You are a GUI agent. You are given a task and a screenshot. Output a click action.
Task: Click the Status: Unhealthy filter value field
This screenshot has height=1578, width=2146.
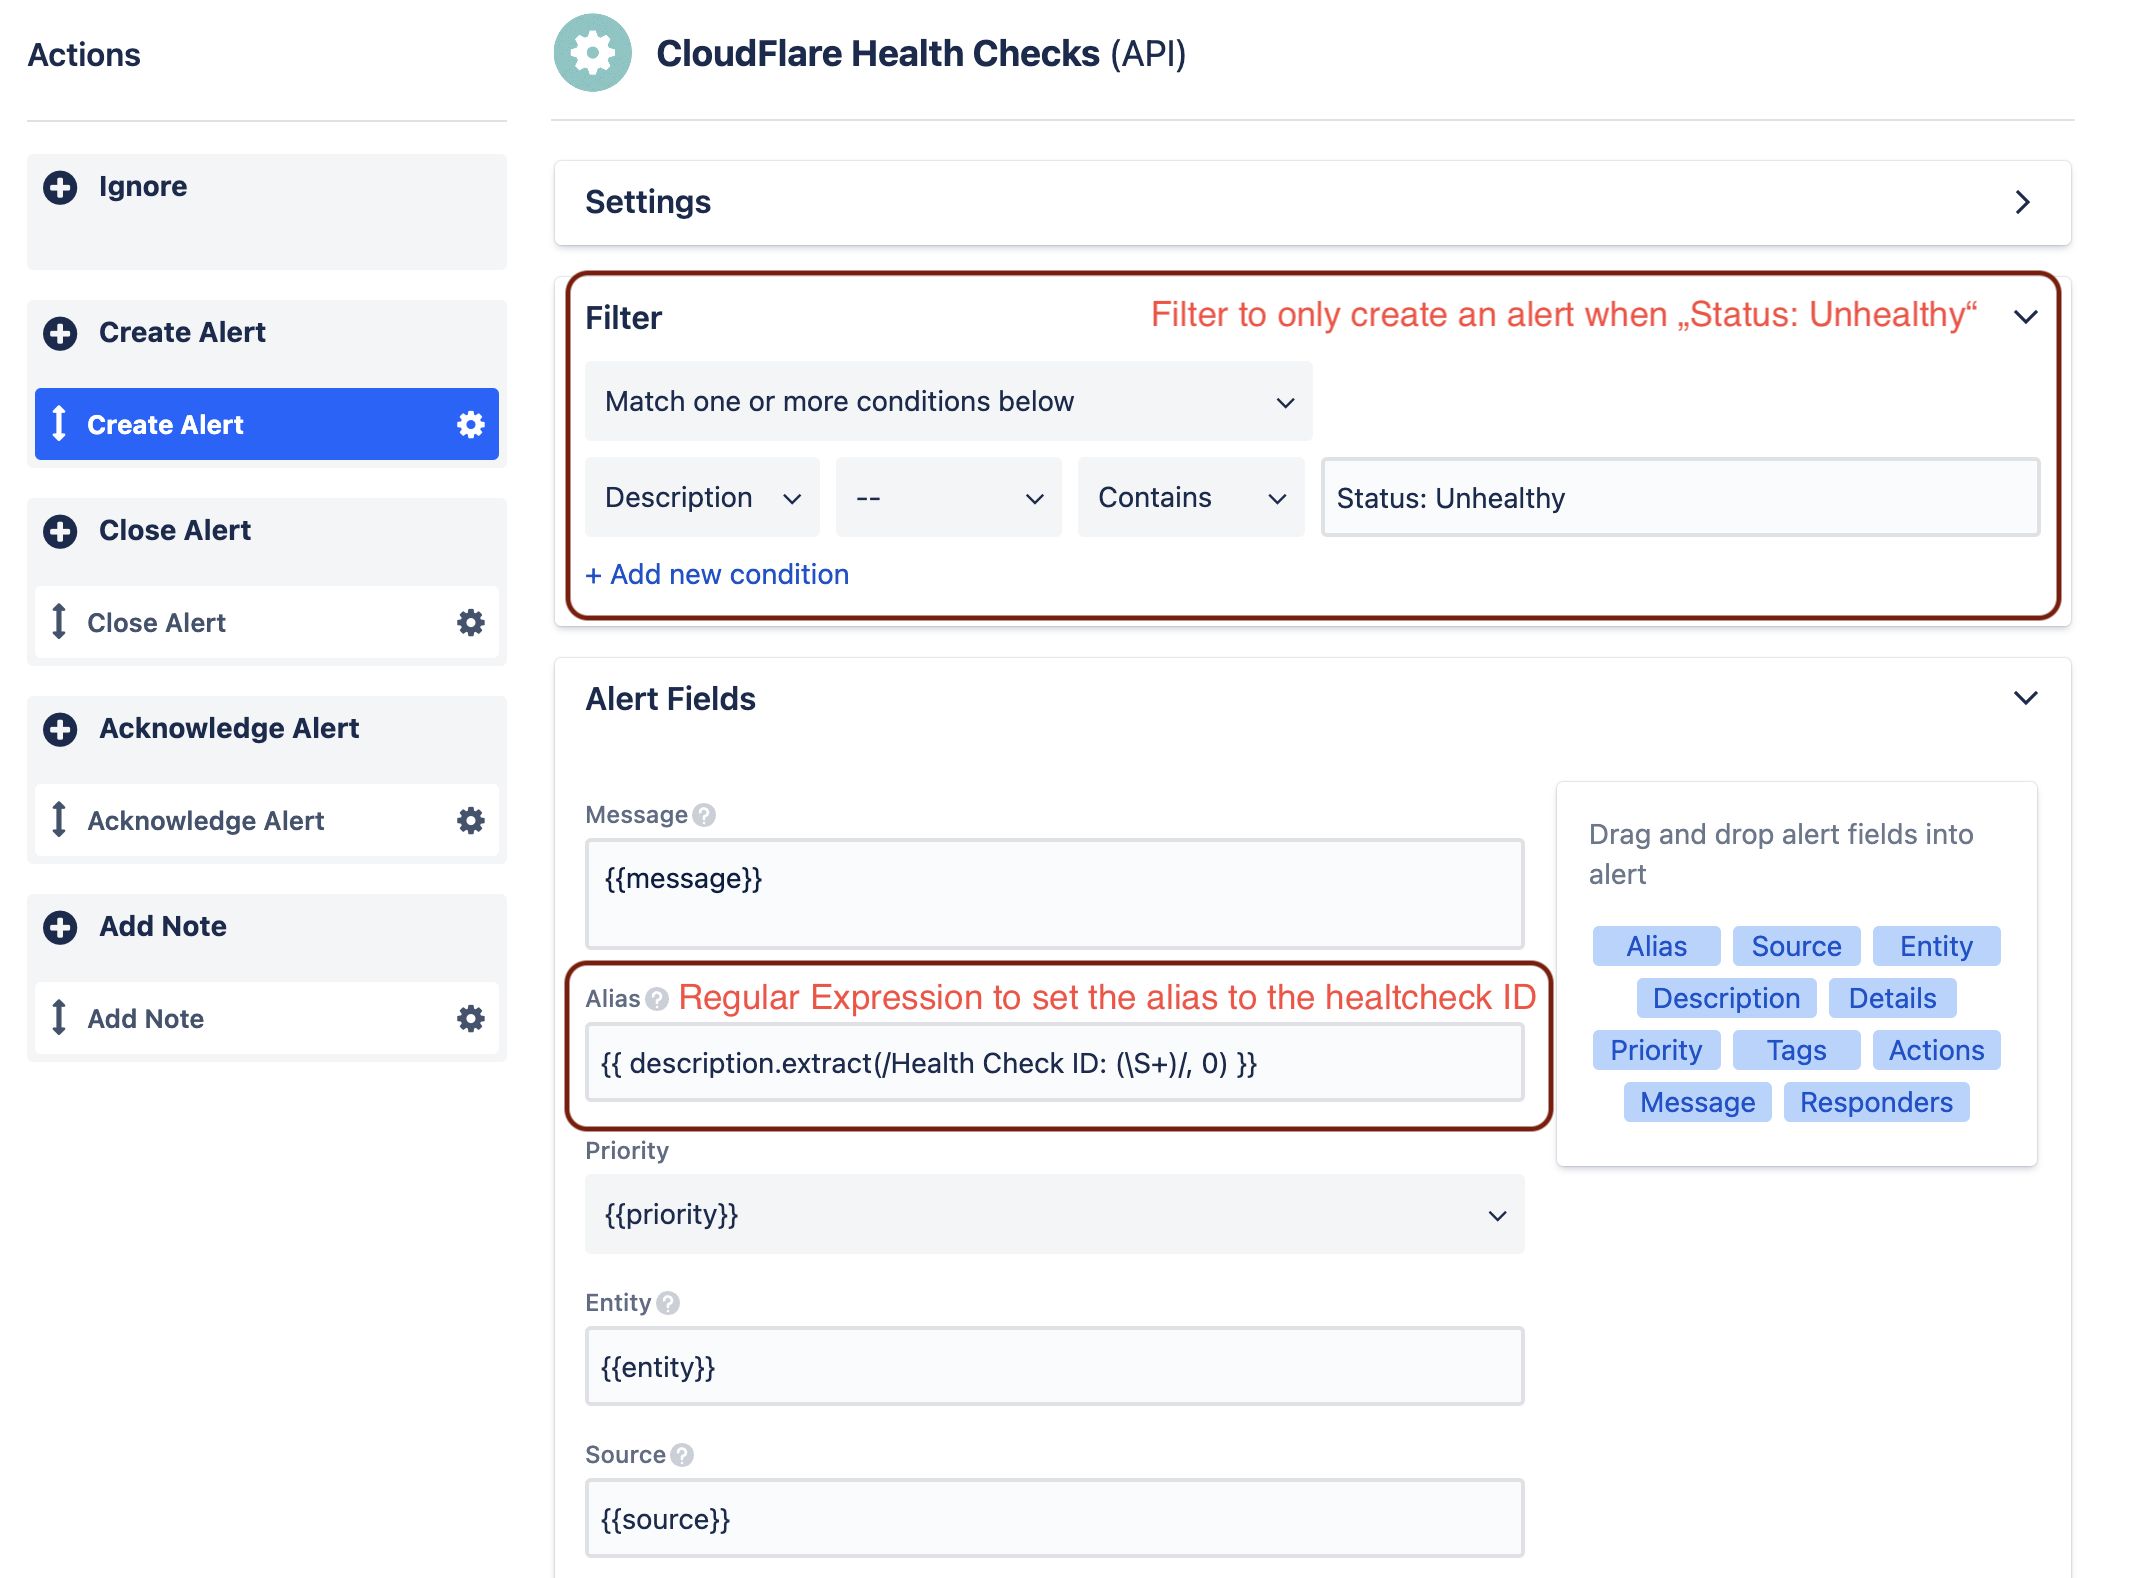tap(1680, 497)
